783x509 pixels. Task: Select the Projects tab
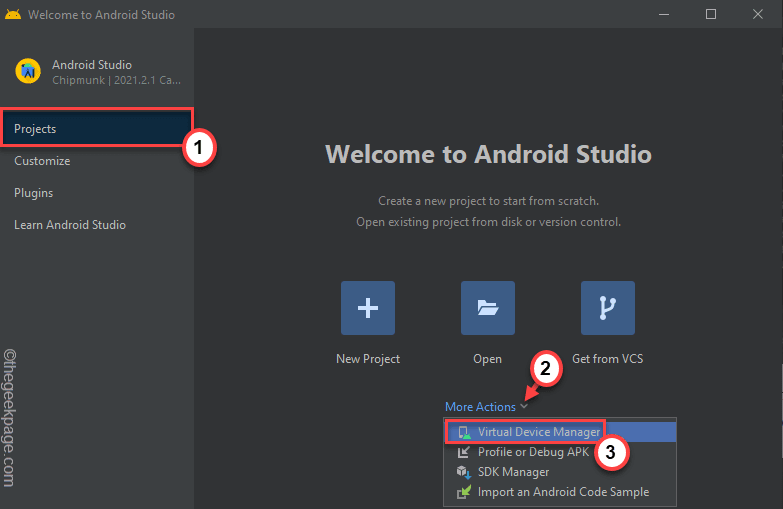pos(97,128)
